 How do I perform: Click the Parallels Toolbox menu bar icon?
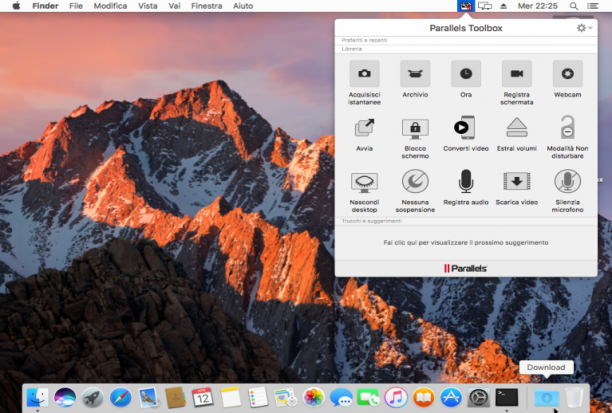[466, 6]
